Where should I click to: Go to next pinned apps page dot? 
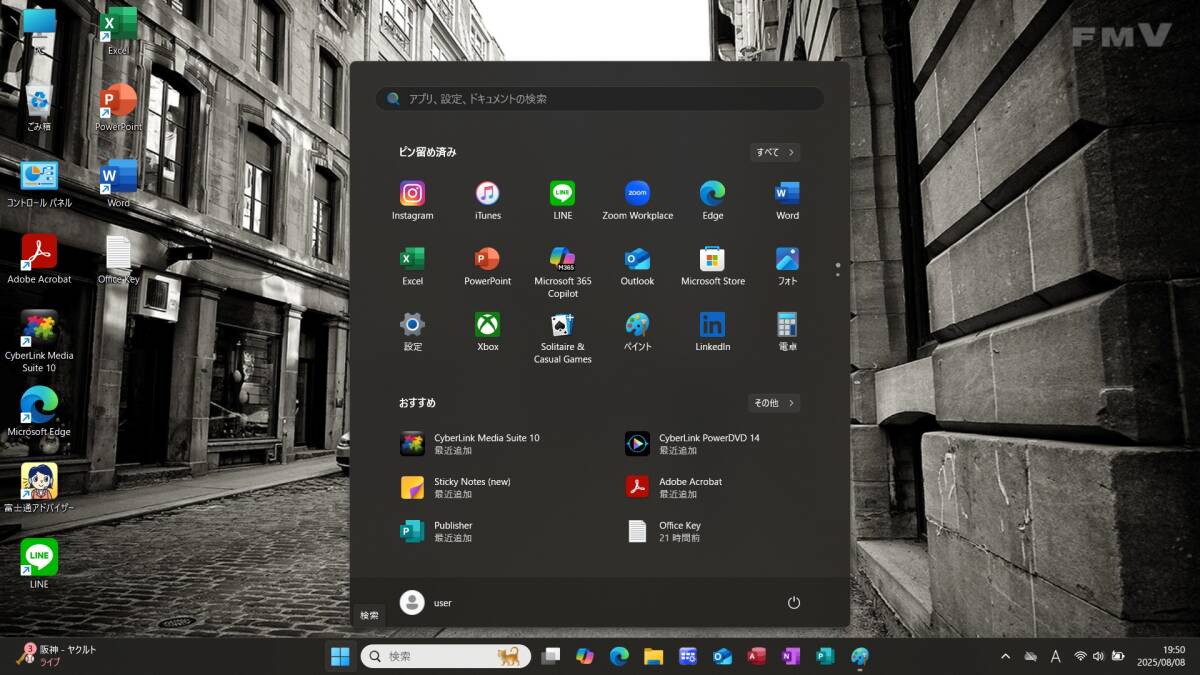point(838,274)
